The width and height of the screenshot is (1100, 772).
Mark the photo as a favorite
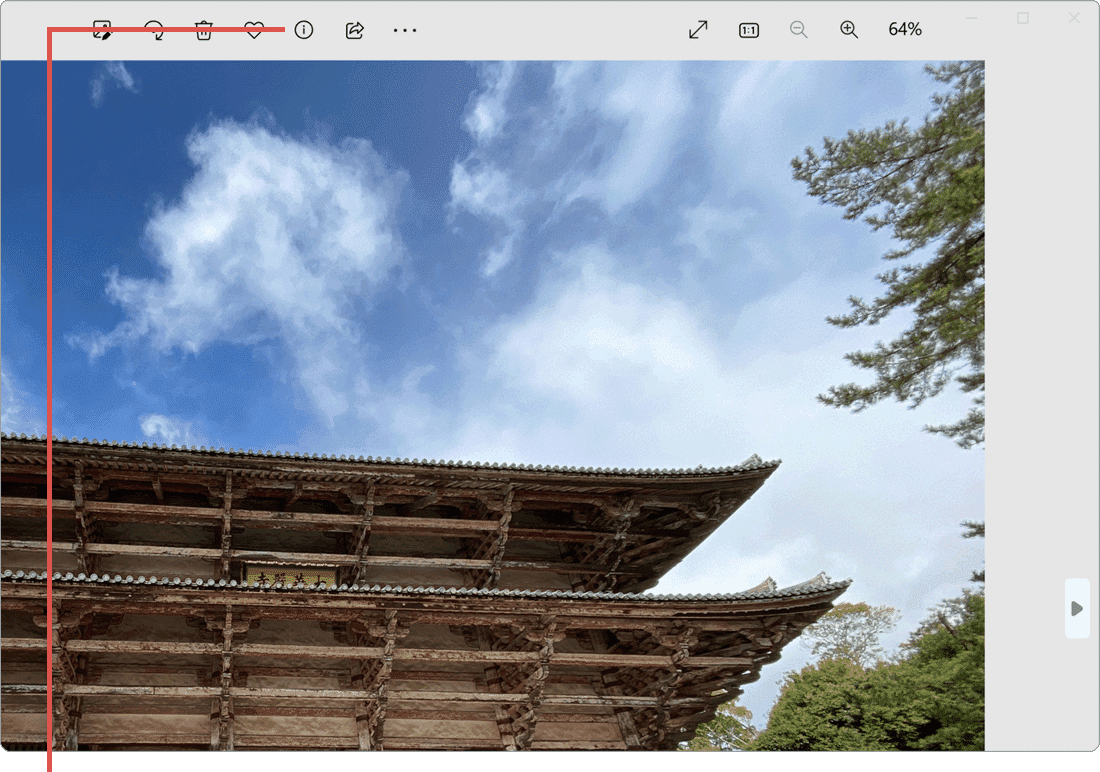[253, 30]
